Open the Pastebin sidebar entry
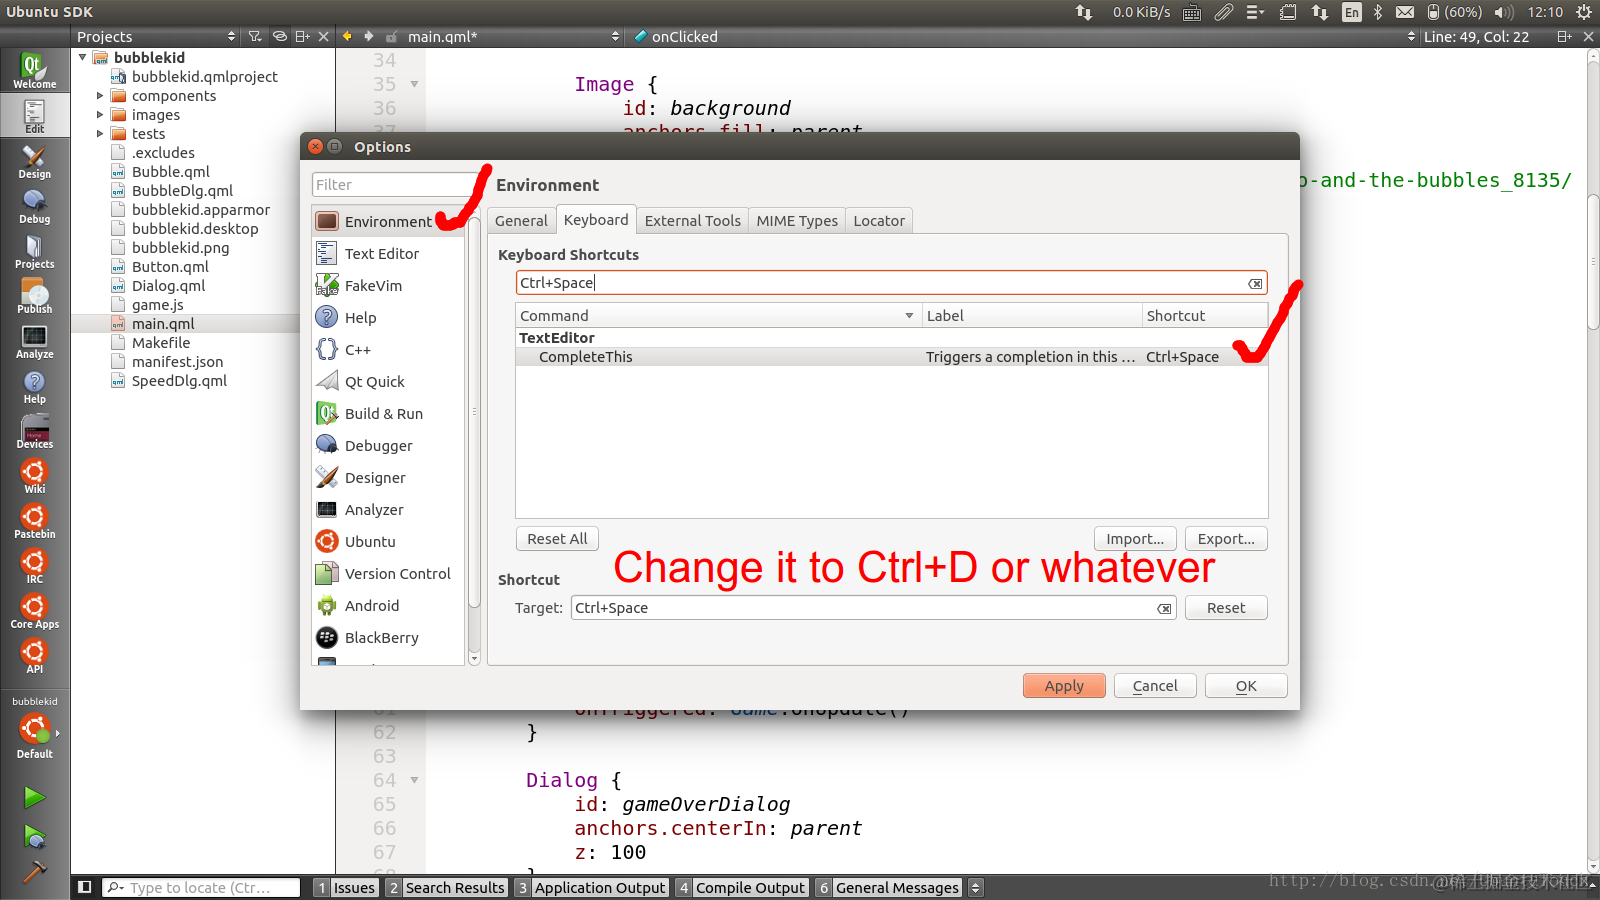The width and height of the screenshot is (1600, 900). (34, 521)
